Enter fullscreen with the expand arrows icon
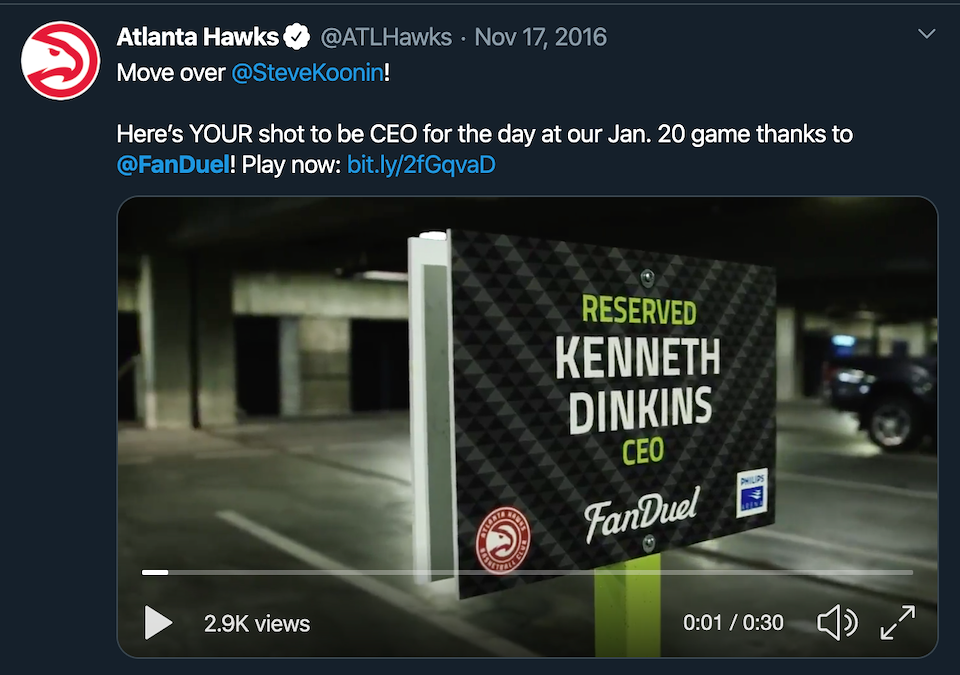960x675 pixels. click(897, 623)
